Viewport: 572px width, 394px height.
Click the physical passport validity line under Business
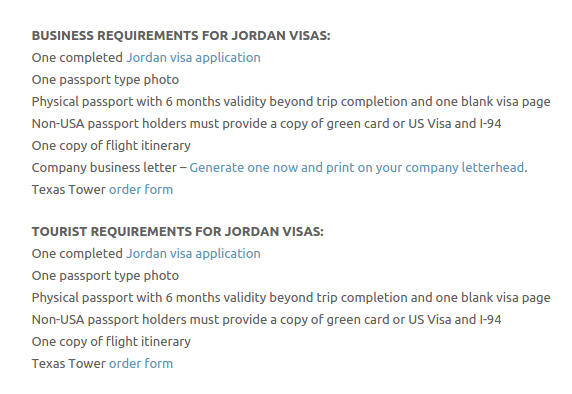pyautogui.click(x=291, y=102)
